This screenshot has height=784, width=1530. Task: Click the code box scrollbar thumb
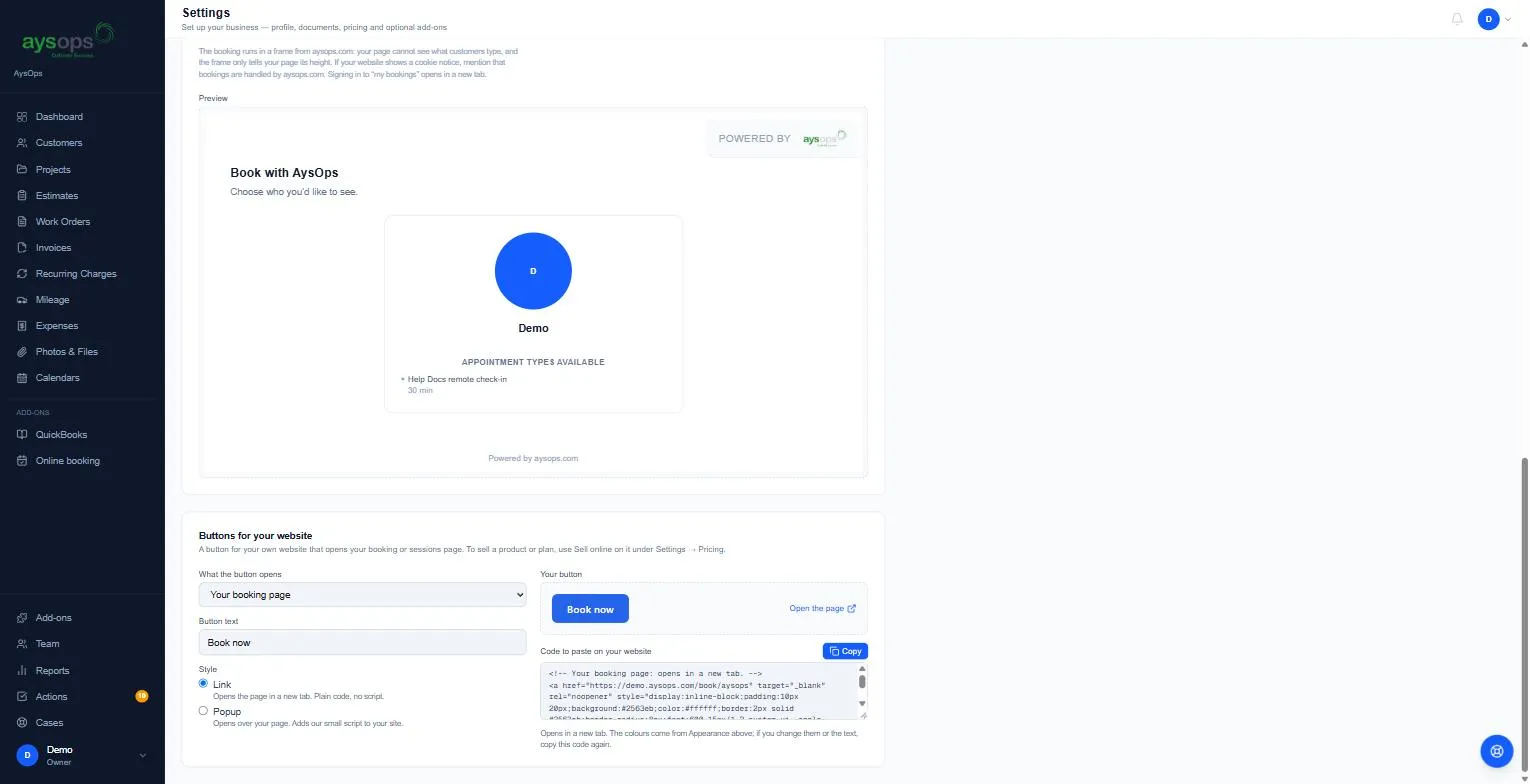[x=862, y=681]
